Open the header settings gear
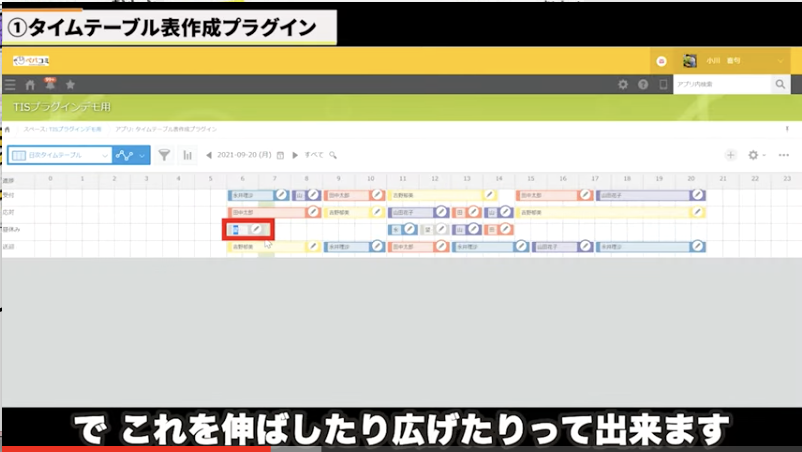This screenshot has height=452, width=802. (x=623, y=85)
